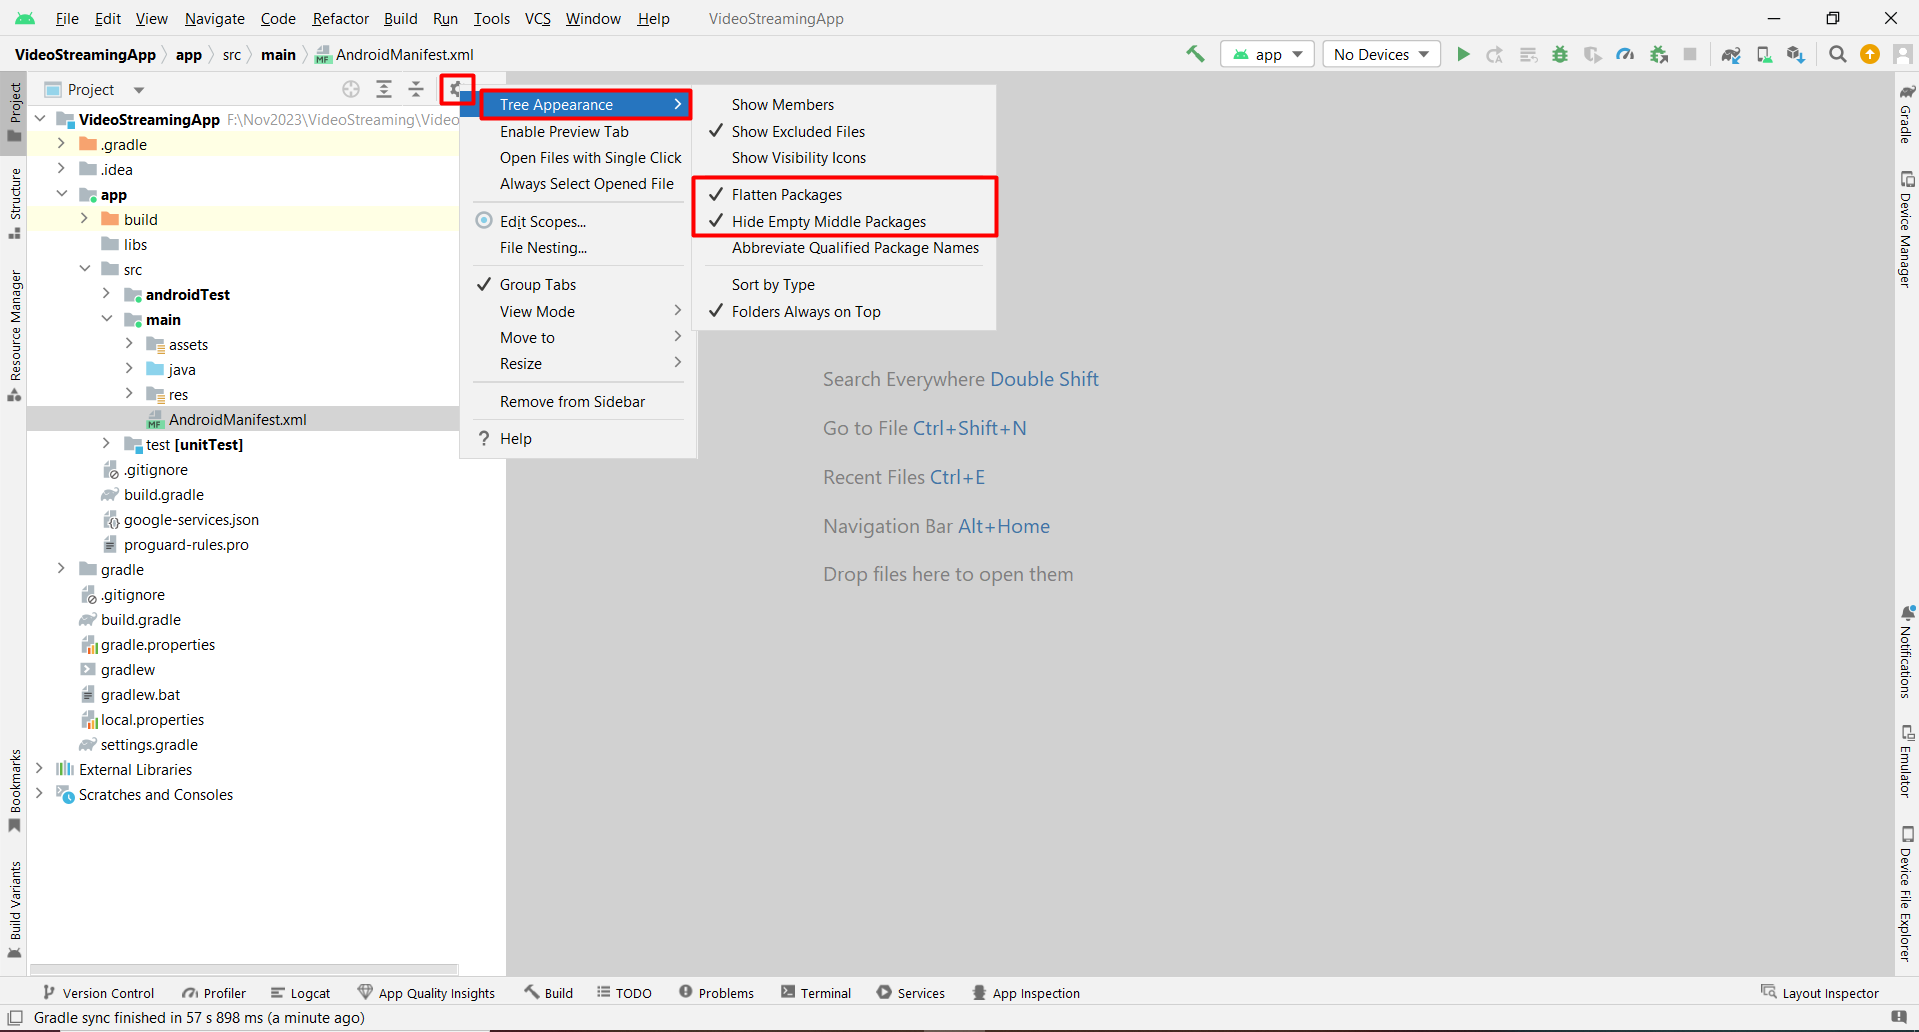Open the Profiler gauge icon in toolbar
The width and height of the screenshot is (1919, 1032).
[x=1626, y=54]
